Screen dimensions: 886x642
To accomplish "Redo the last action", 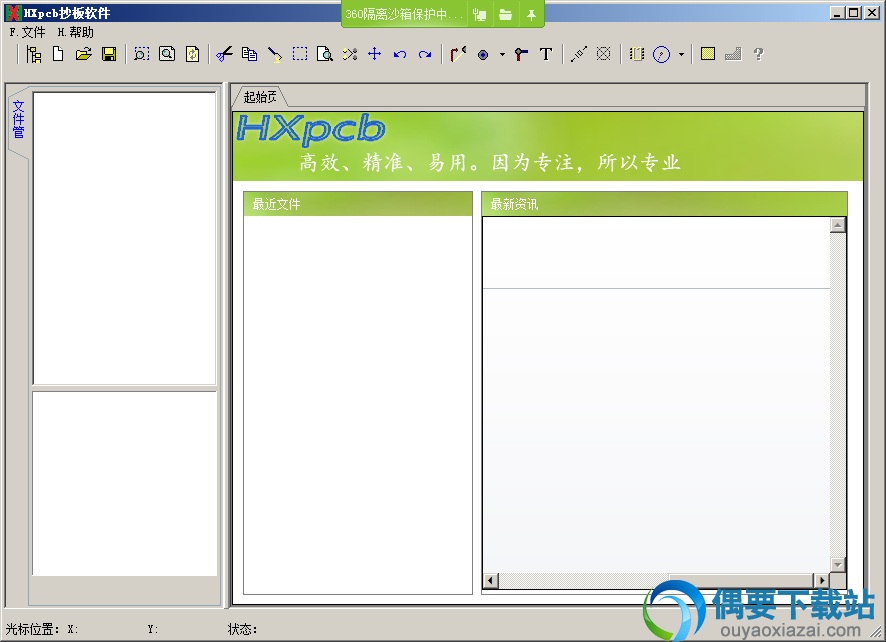I will (x=425, y=54).
